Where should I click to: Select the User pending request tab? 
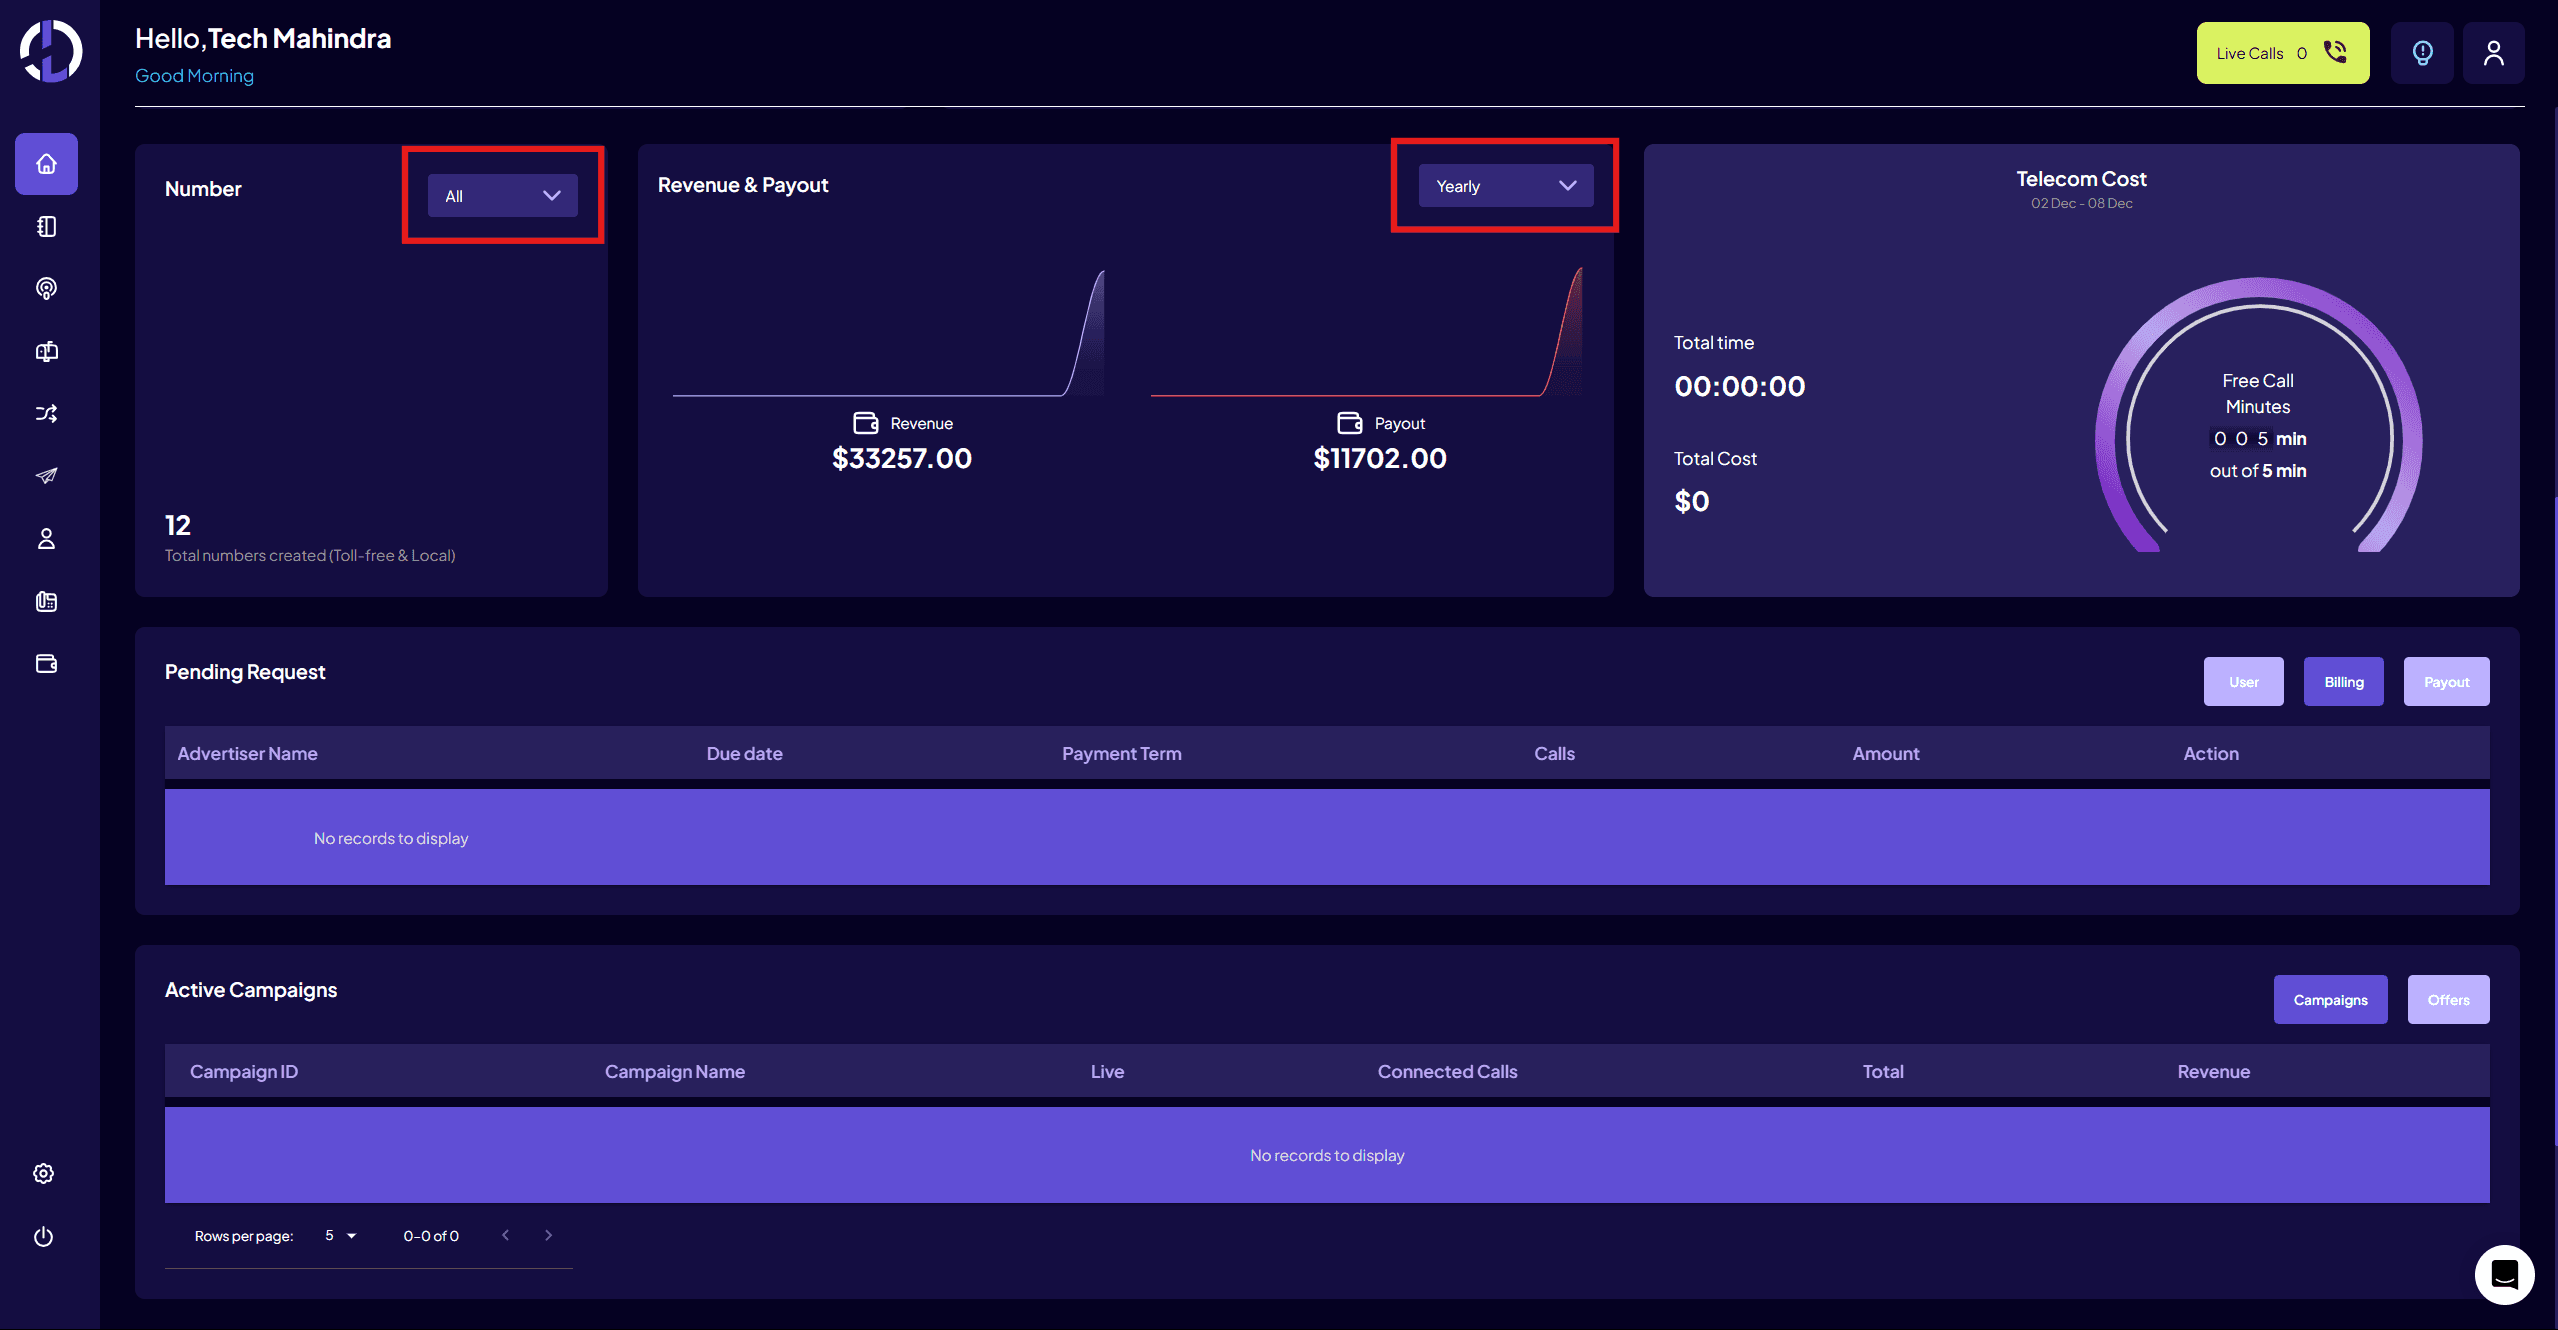(x=2243, y=682)
